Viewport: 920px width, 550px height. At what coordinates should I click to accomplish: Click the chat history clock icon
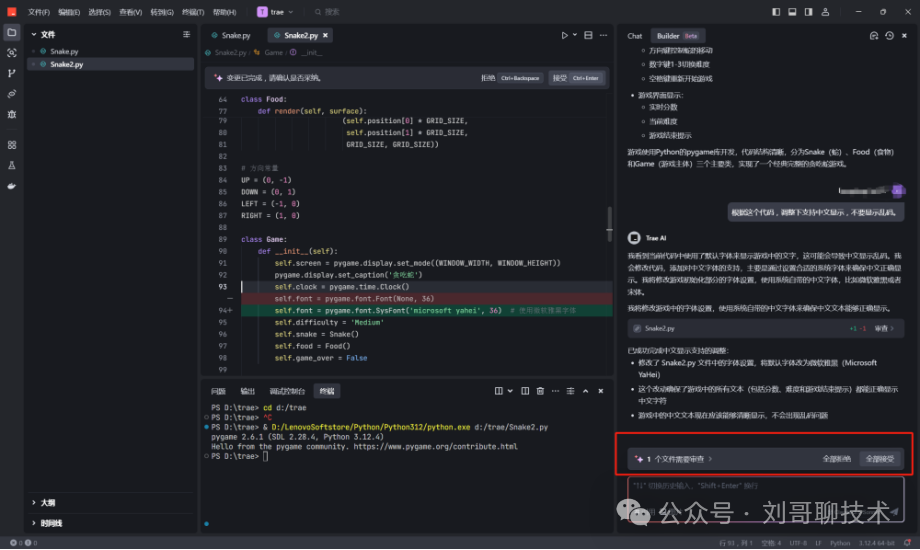tap(889, 36)
